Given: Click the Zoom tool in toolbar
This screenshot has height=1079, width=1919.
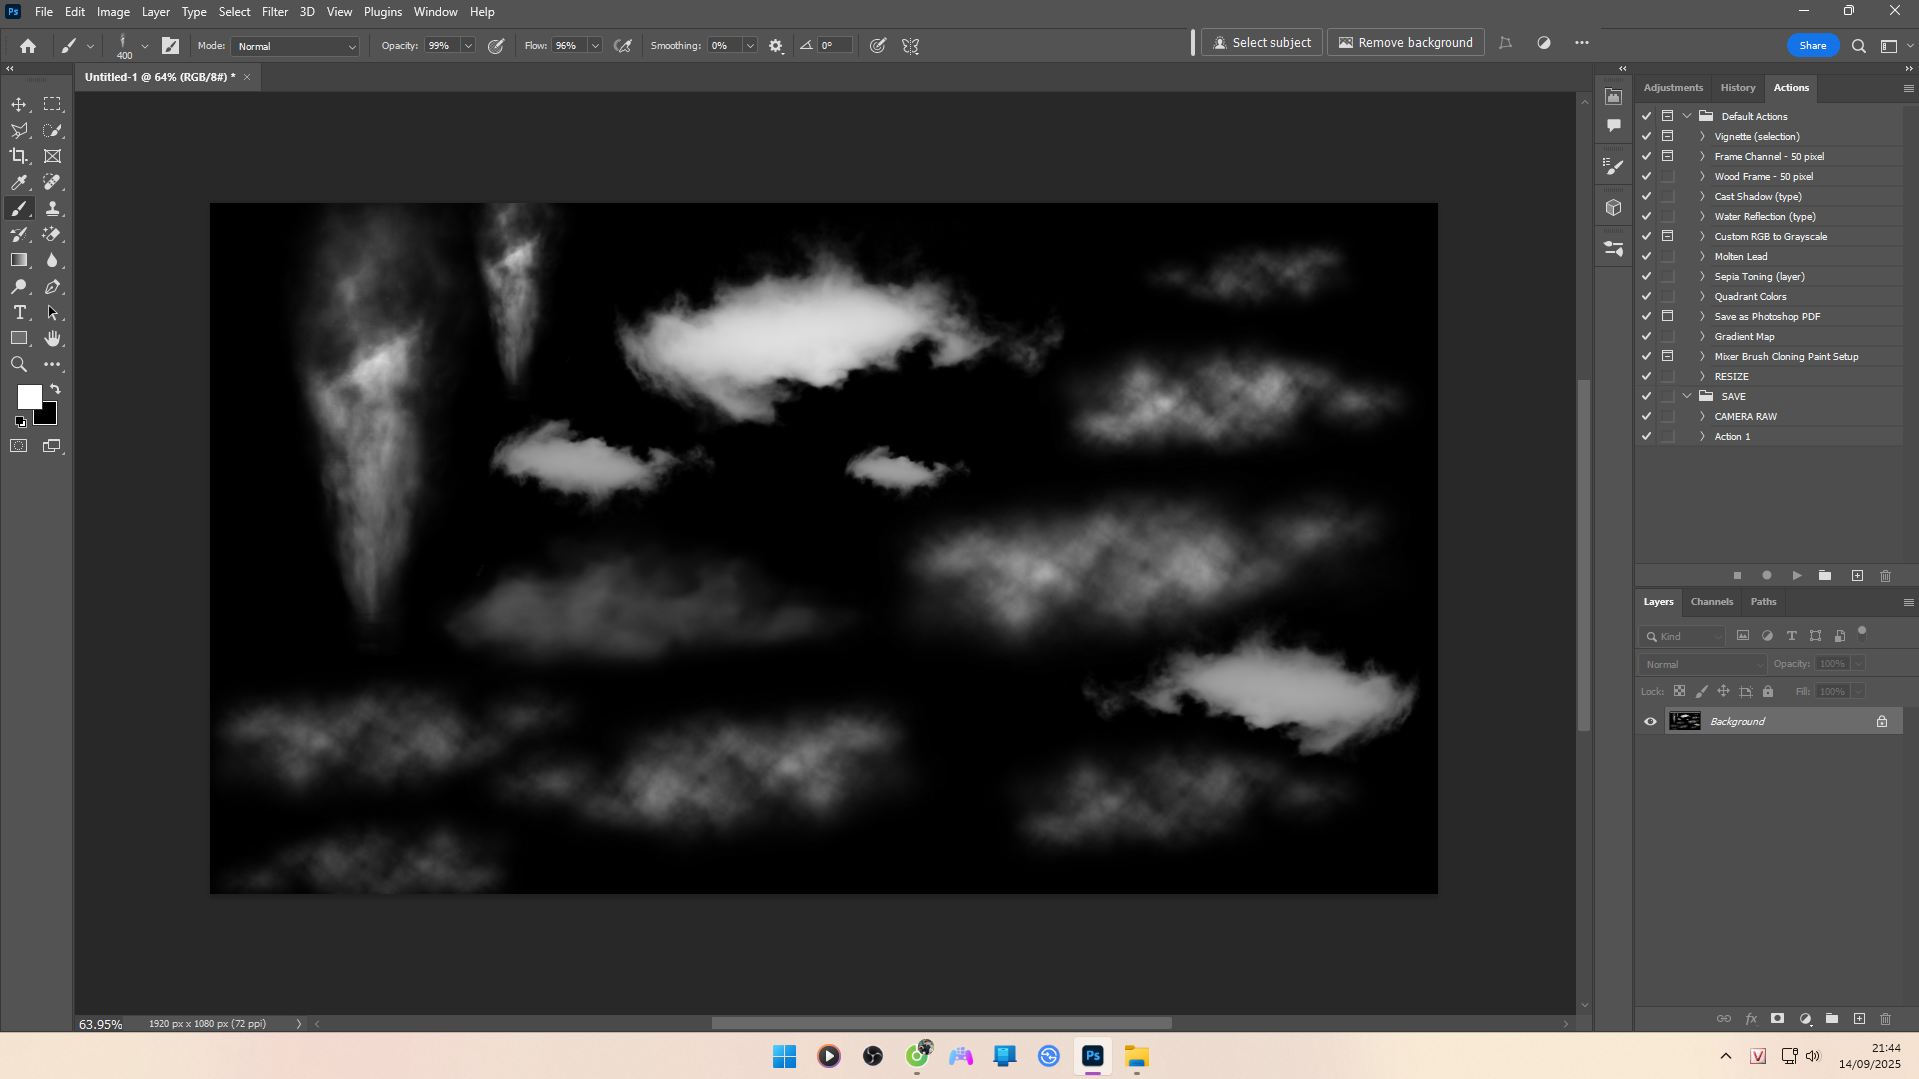Looking at the screenshot, I should coord(19,365).
